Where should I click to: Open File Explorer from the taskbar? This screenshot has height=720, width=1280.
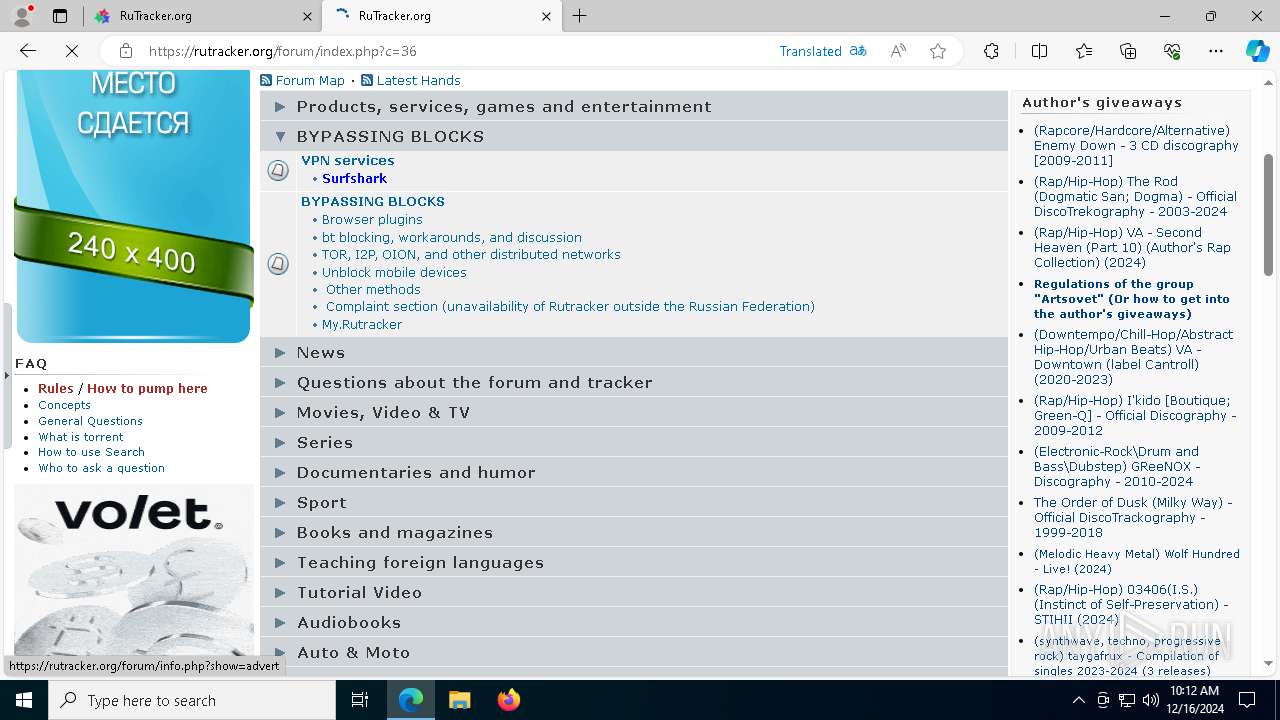click(x=459, y=700)
